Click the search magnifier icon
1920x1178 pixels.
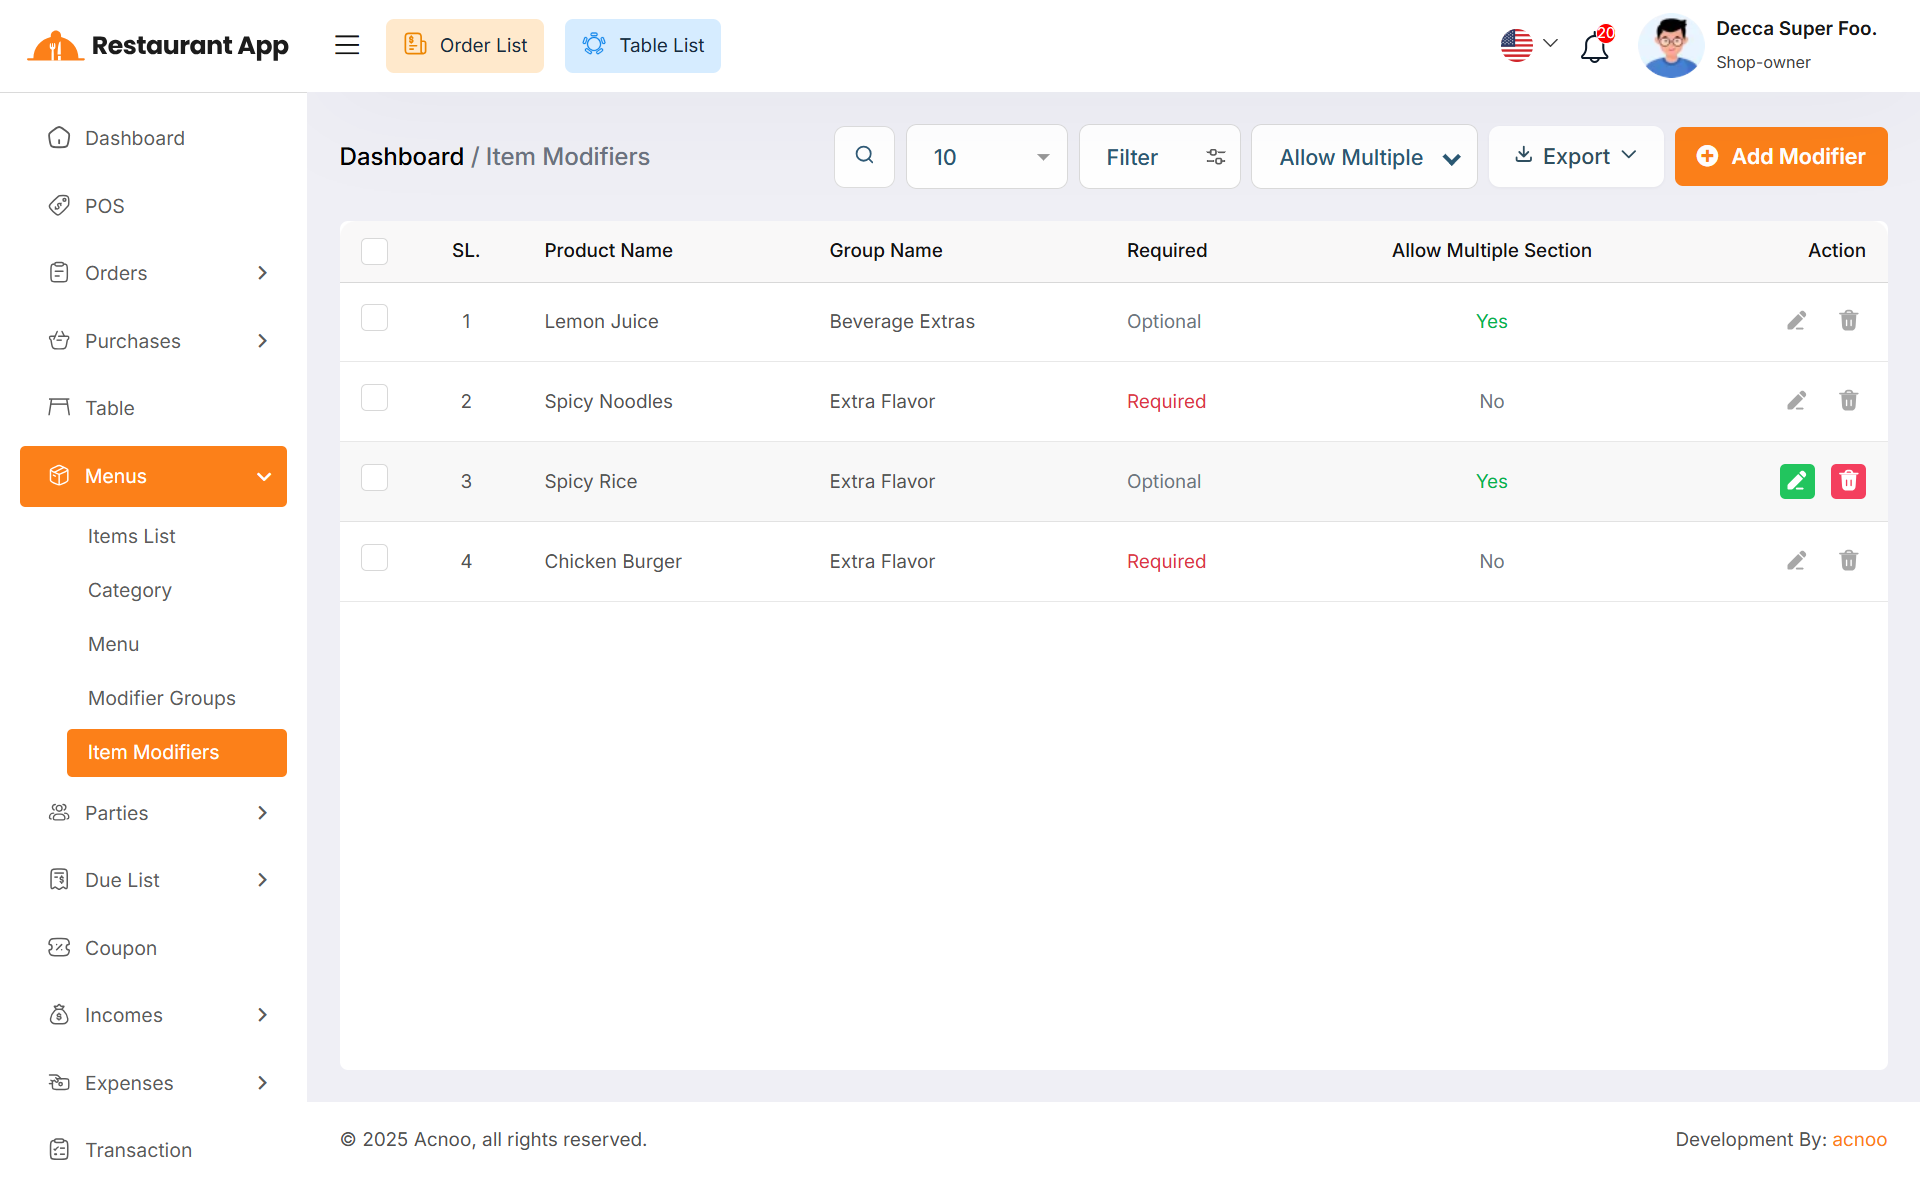pos(864,156)
